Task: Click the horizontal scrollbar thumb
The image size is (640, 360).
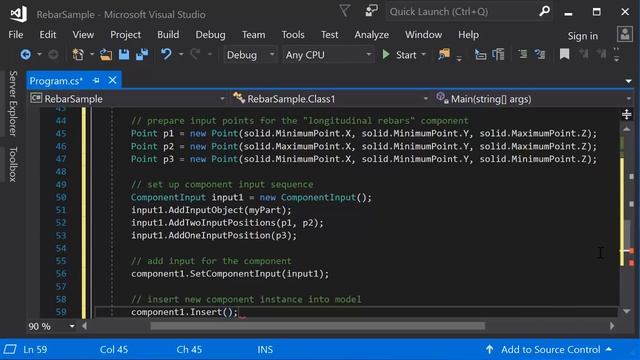Action: [318, 326]
